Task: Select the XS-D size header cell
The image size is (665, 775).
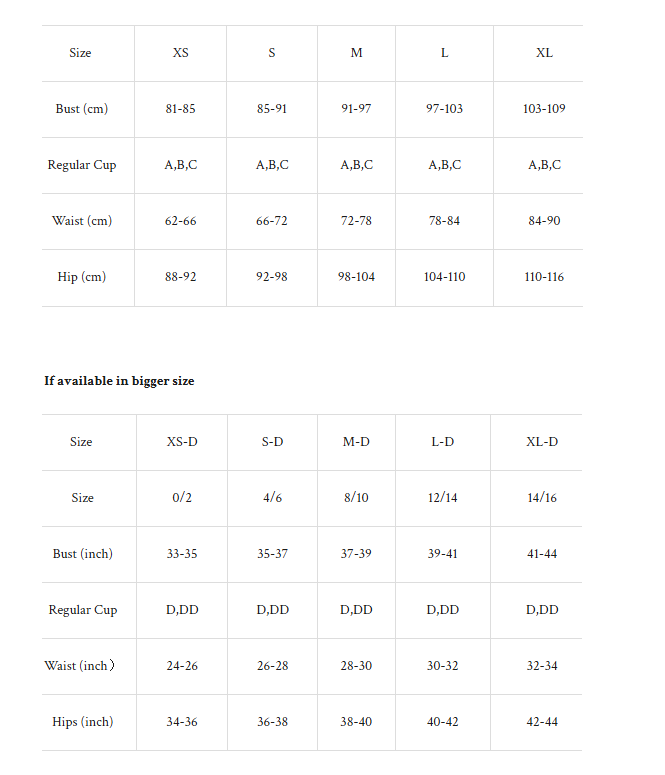Action: 182,442
